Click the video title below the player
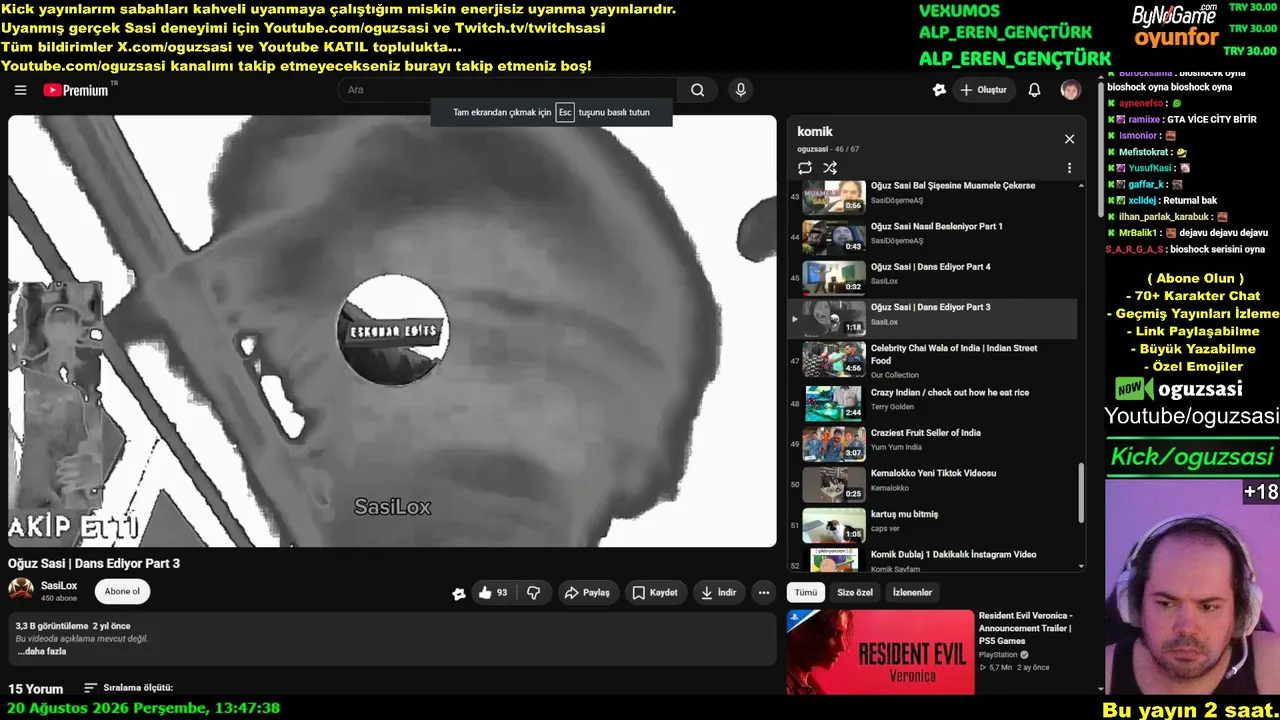Viewport: 1280px width, 720px height. (94, 563)
